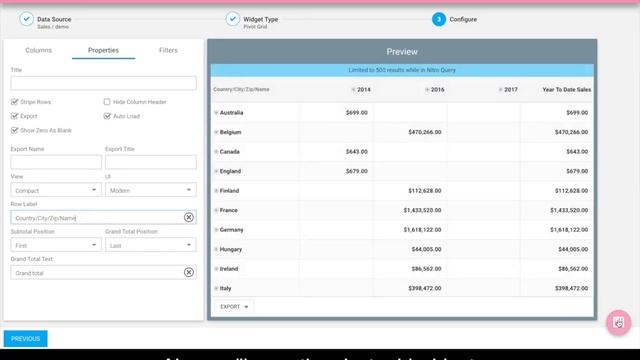Click the $470,266.00 cell under 2016
This screenshot has height=360, width=640.
tap(424, 132)
